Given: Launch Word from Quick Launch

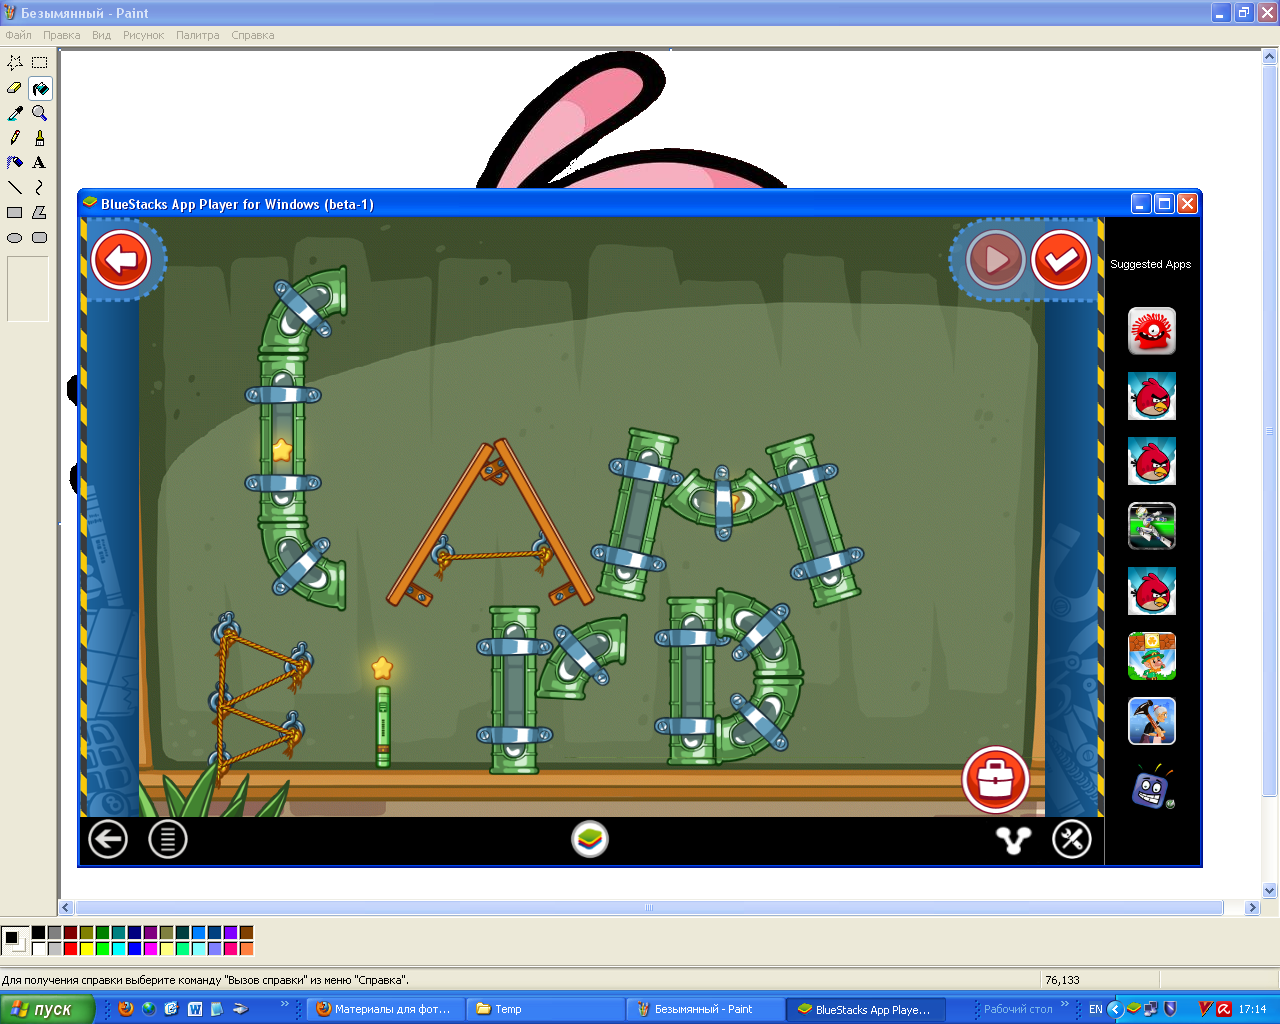Looking at the screenshot, I should coord(194,1009).
